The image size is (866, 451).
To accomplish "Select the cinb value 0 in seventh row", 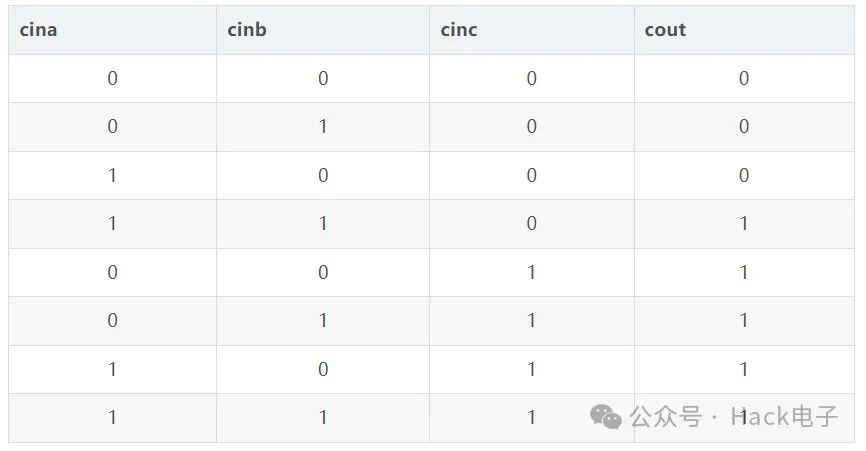I will click(x=323, y=369).
